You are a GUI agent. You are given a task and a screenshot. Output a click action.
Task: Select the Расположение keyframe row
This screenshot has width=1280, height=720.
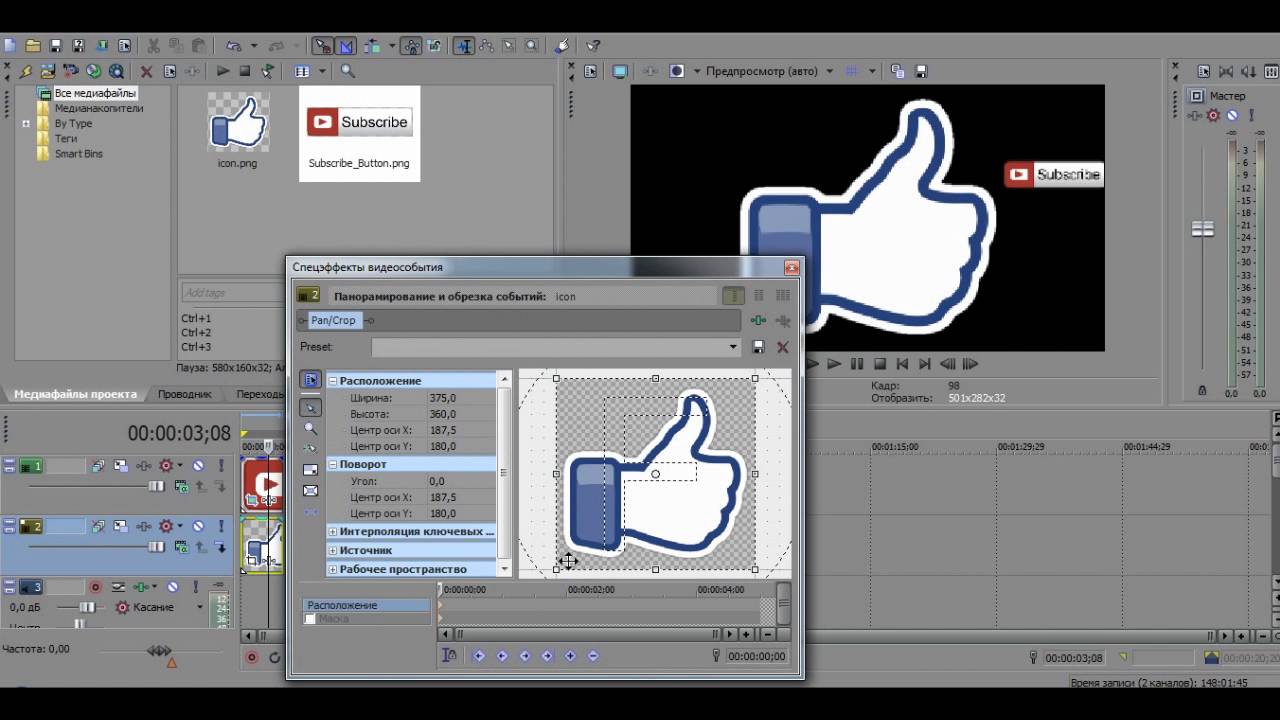point(366,605)
